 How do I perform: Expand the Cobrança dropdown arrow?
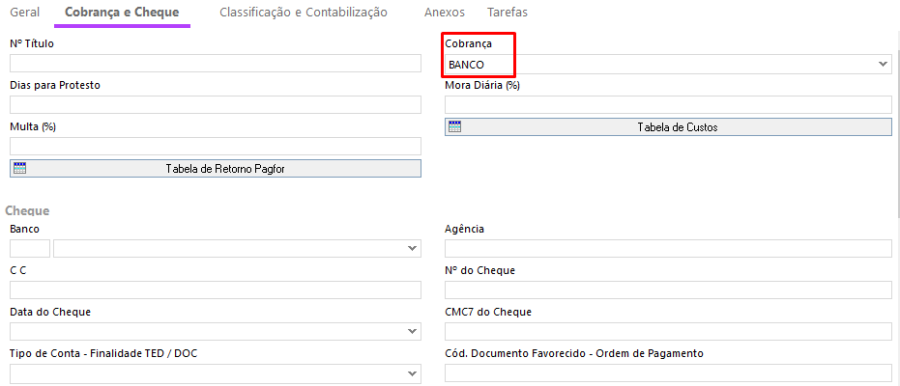pyautogui.click(x=883, y=64)
